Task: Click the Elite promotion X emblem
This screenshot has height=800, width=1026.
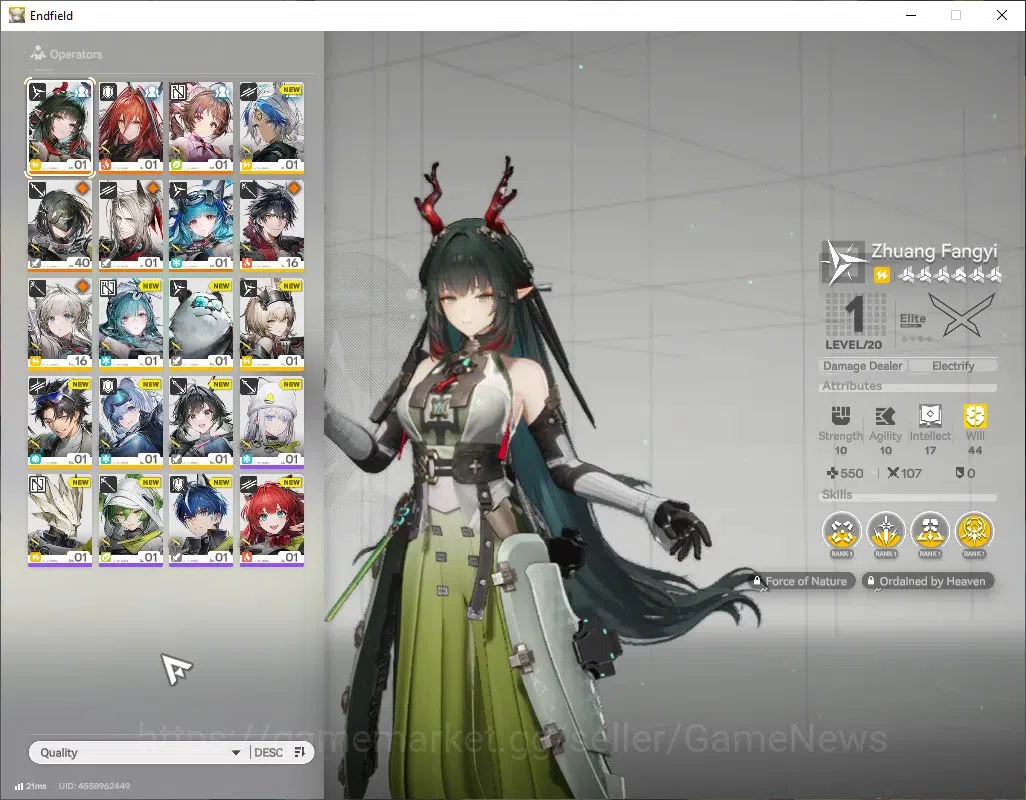Action: [x=961, y=315]
